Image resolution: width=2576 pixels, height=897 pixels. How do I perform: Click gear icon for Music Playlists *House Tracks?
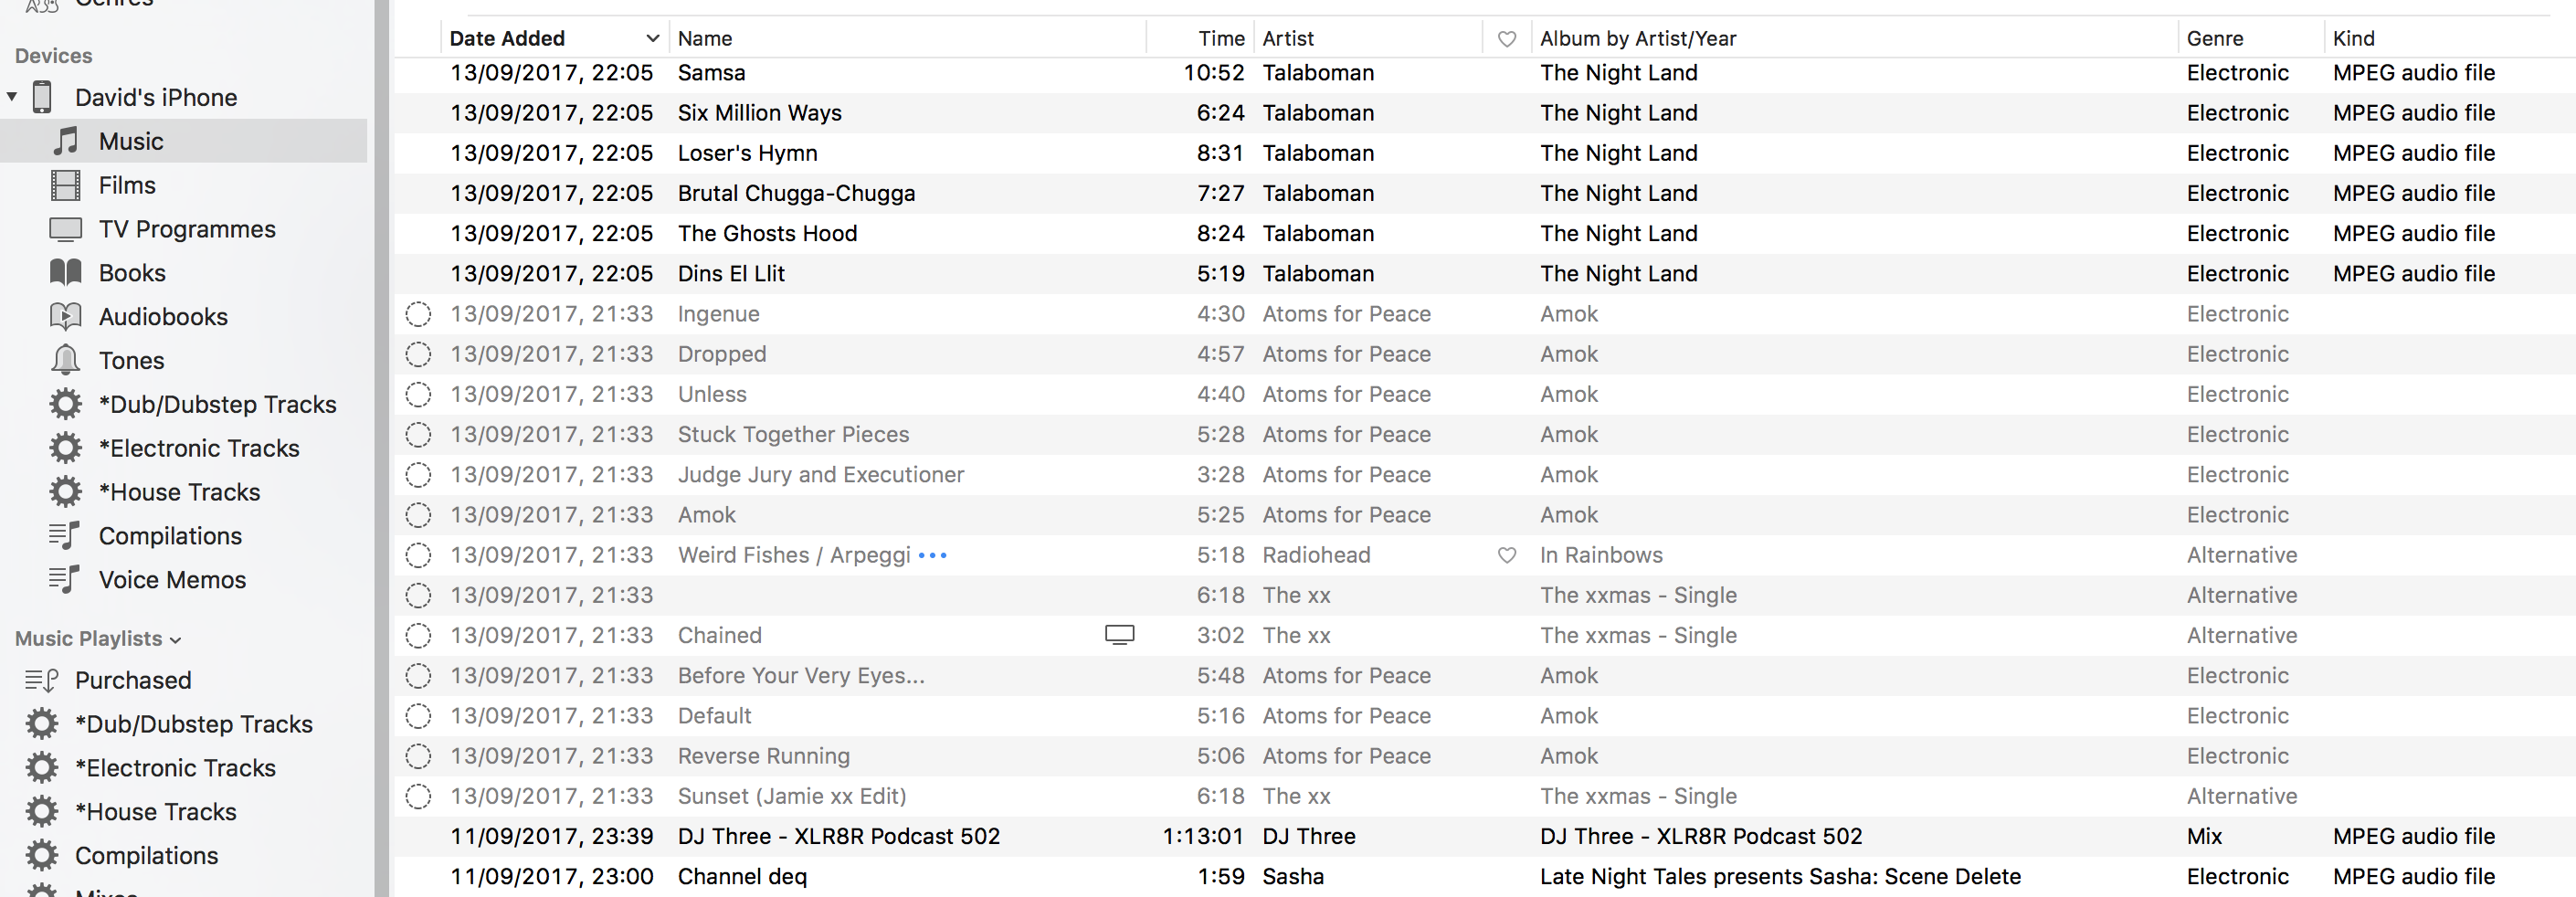point(42,811)
